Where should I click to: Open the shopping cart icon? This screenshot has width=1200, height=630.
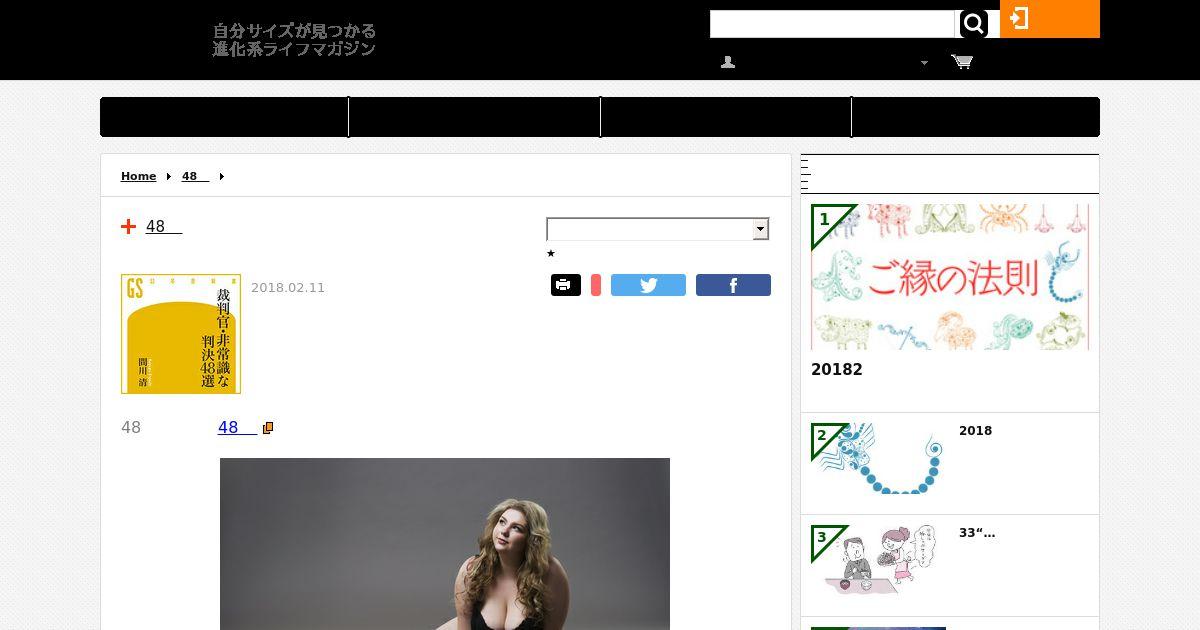pyautogui.click(x=962, y=62)
